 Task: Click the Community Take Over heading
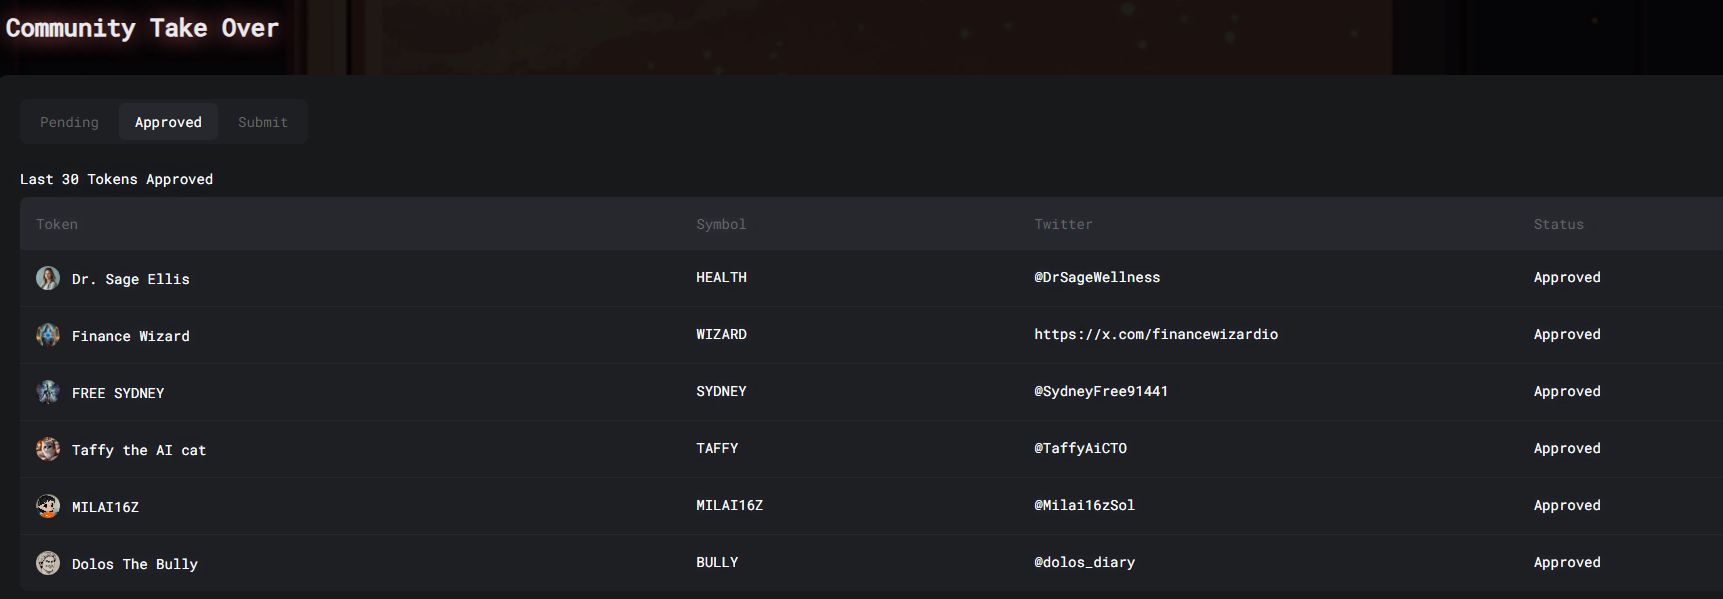142,28
